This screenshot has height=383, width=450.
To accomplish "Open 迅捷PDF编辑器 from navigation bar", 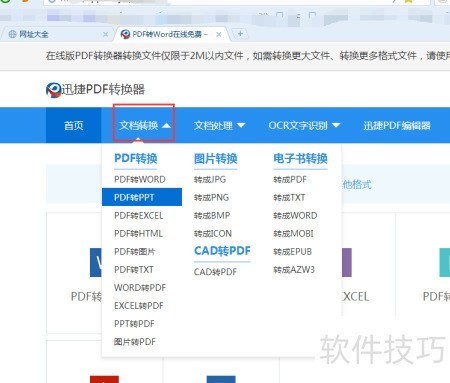I will (x=397, y=126).
